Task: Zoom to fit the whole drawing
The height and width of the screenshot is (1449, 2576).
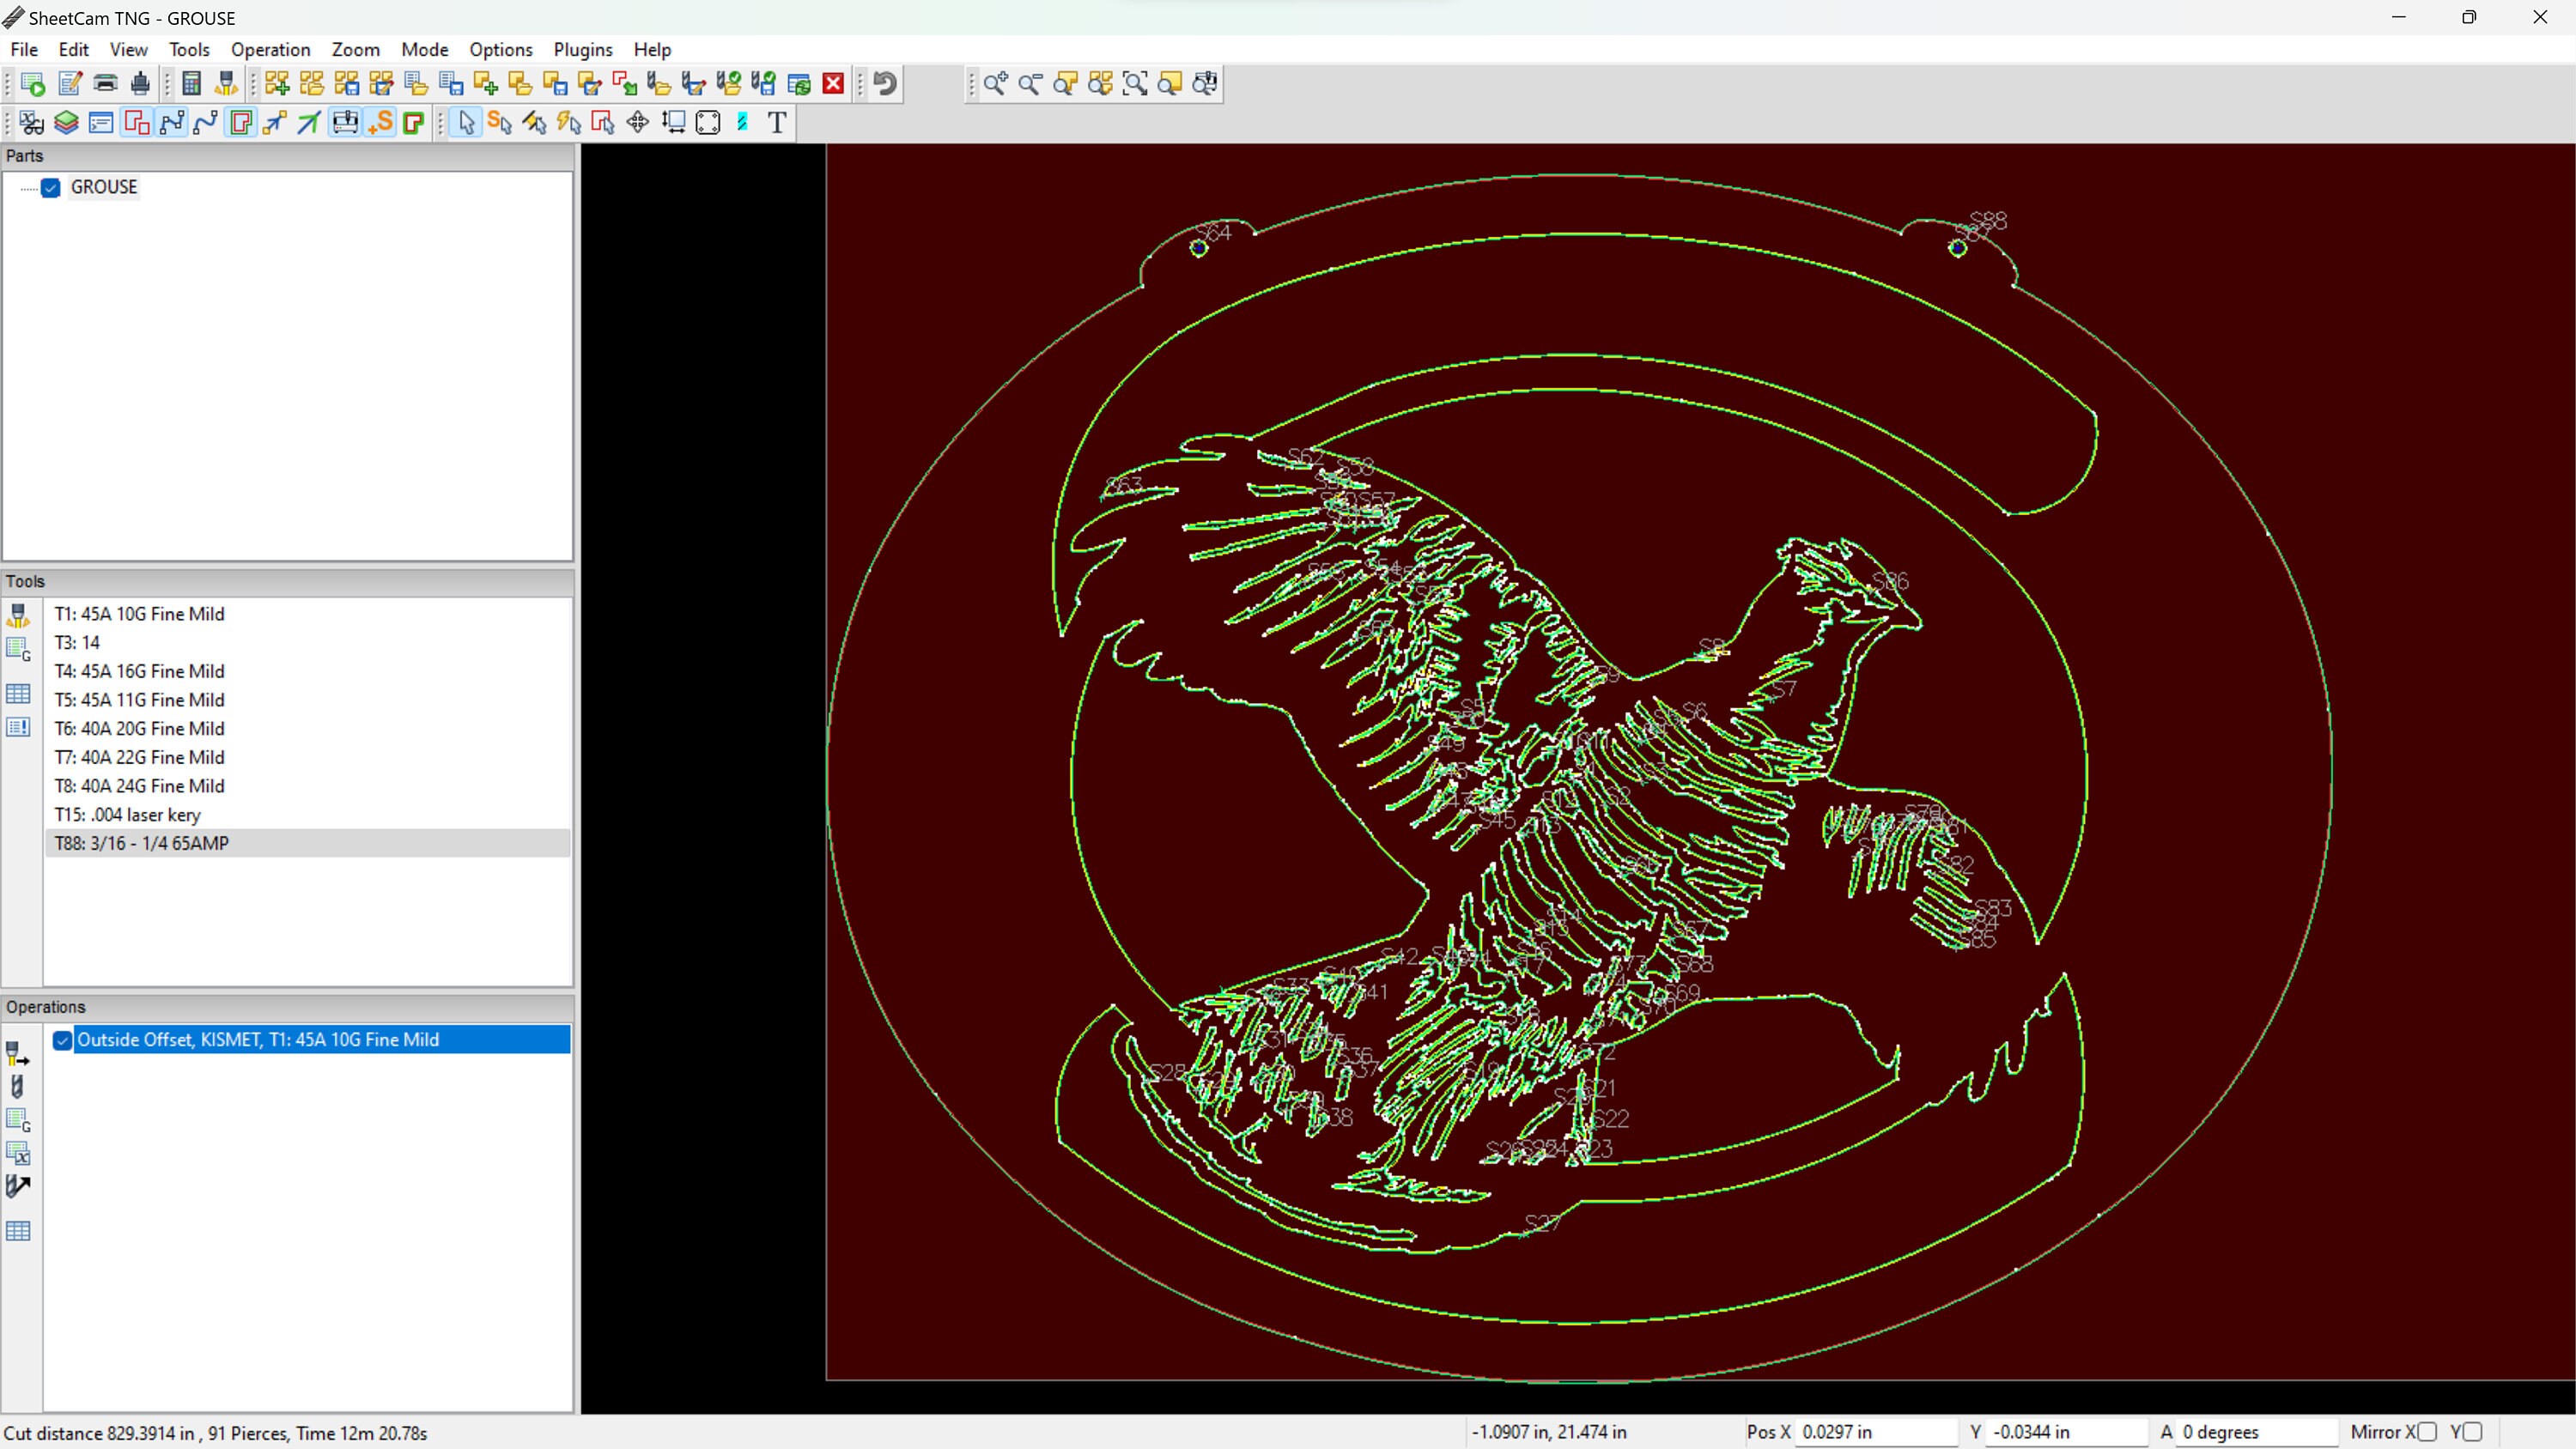Action: pyautogui.click(x=1135, y=84)
